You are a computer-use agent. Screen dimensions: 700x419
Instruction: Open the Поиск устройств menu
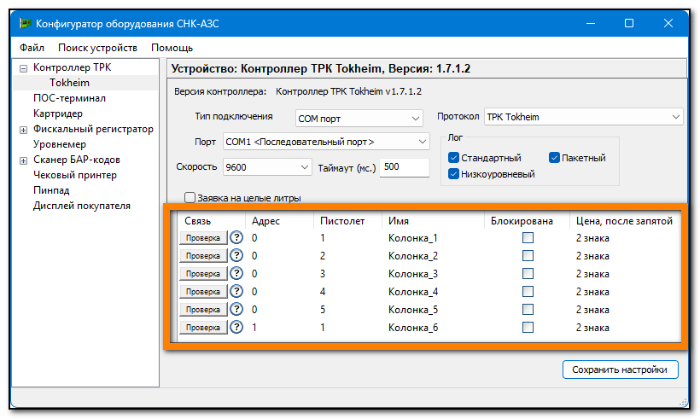(97, 47)
